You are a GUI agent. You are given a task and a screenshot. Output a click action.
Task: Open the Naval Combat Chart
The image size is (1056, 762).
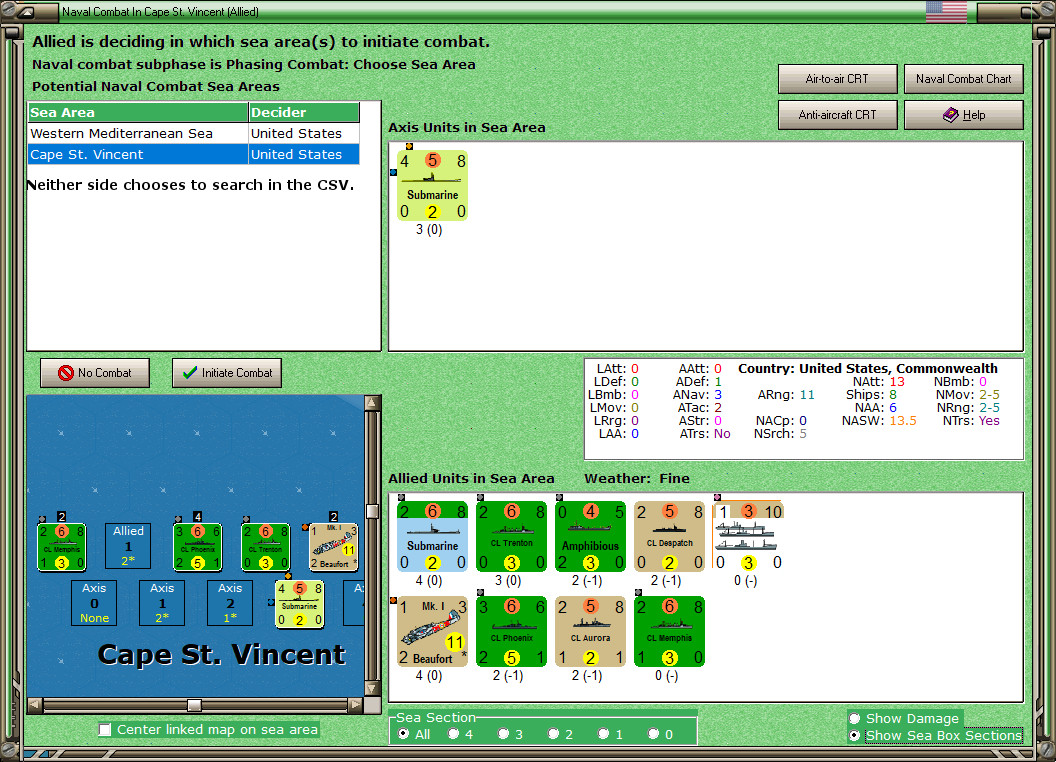tap(963, 79)
